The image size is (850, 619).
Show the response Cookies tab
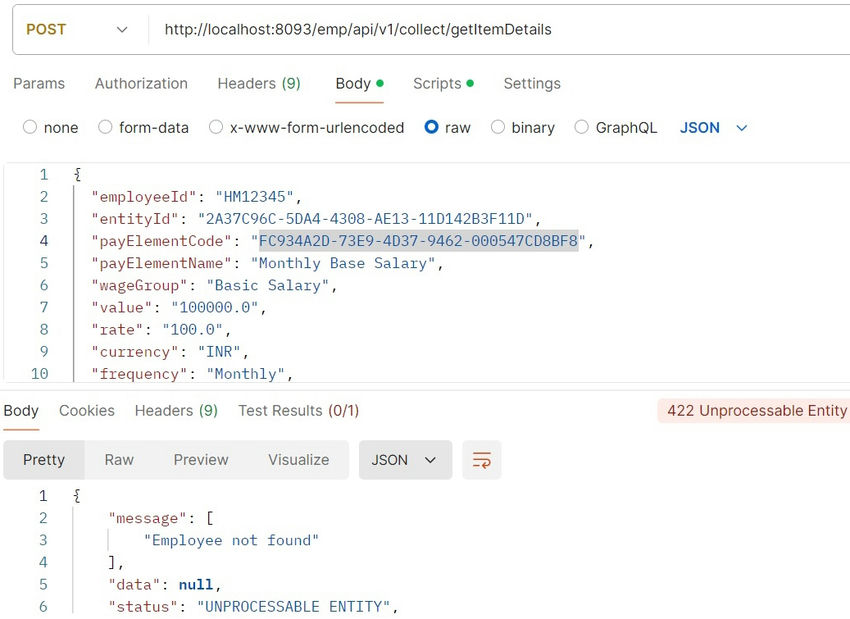click(87, 411)
